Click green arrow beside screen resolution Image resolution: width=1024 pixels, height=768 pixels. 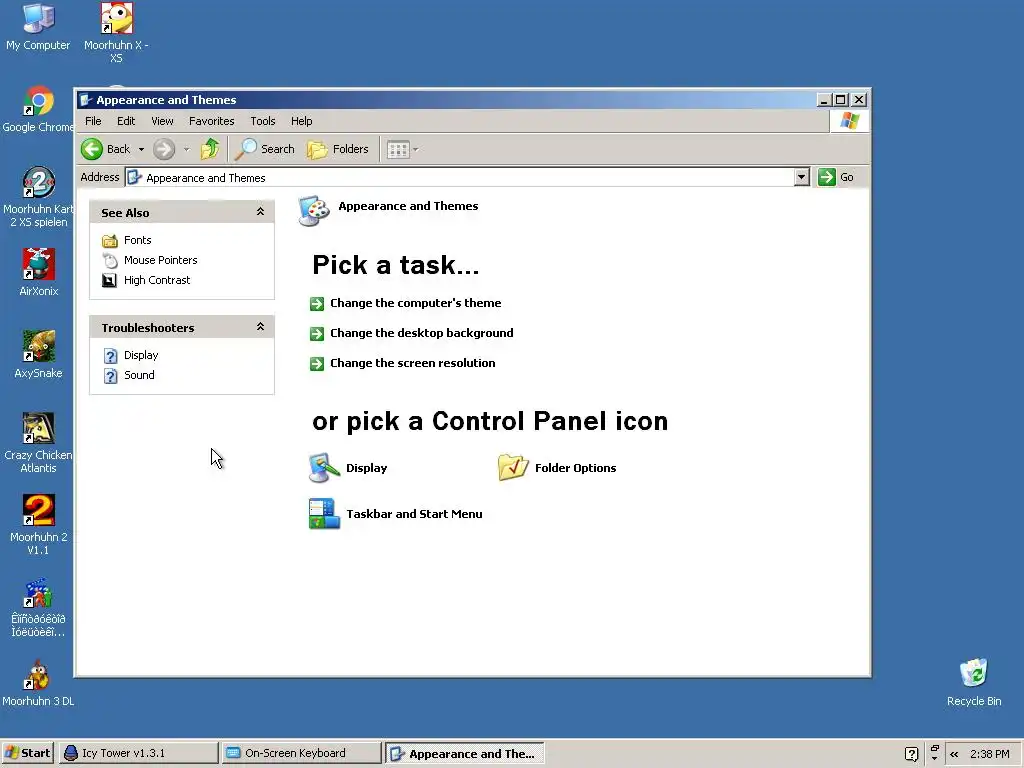pyautogui.click(x=317, y=364)
